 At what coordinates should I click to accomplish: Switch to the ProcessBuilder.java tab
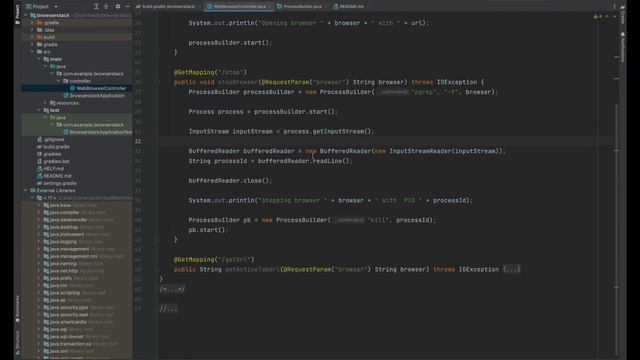(x=302, y=7)
